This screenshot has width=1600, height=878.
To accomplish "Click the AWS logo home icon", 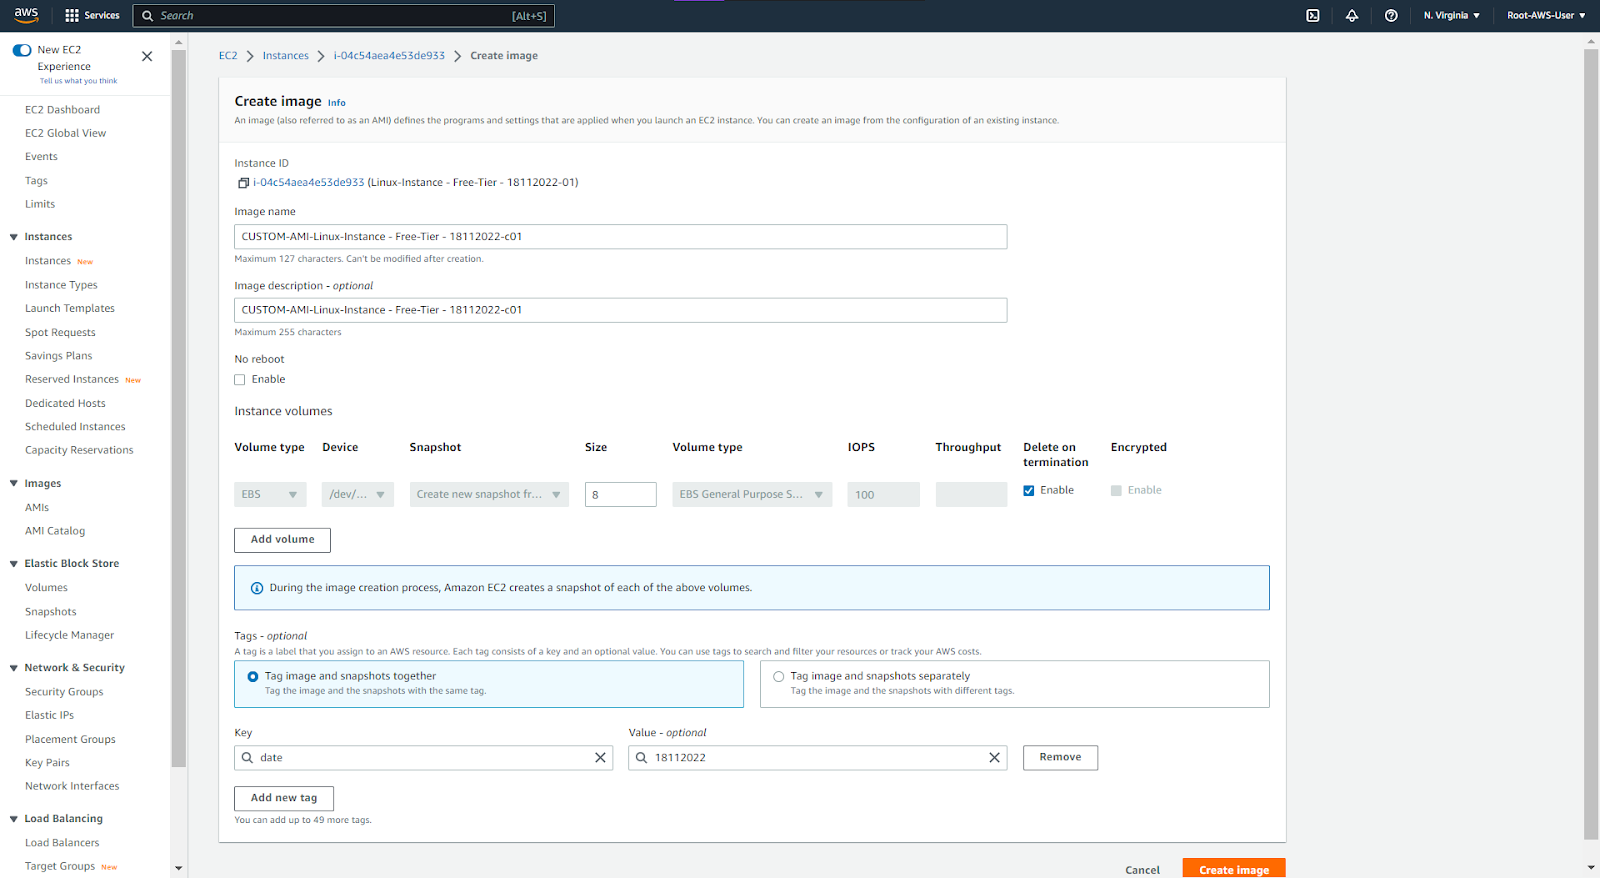I will tap(26, 15).
